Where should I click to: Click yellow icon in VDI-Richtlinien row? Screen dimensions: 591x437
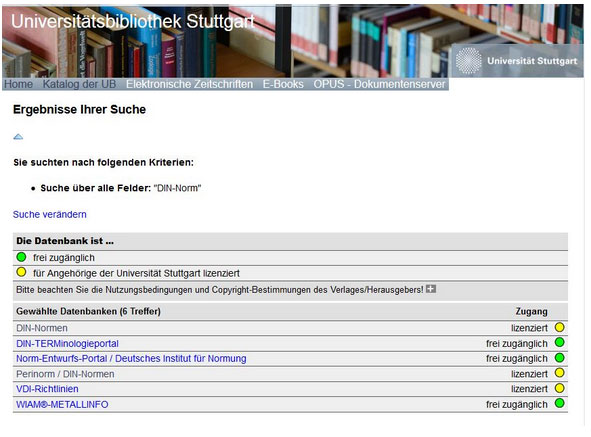tap(559, 388)
